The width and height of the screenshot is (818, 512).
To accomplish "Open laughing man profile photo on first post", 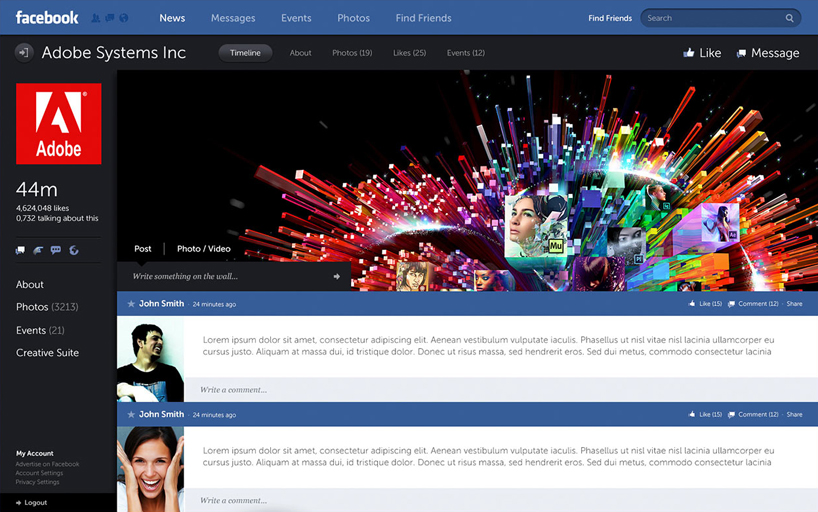I will pos(150,359).
